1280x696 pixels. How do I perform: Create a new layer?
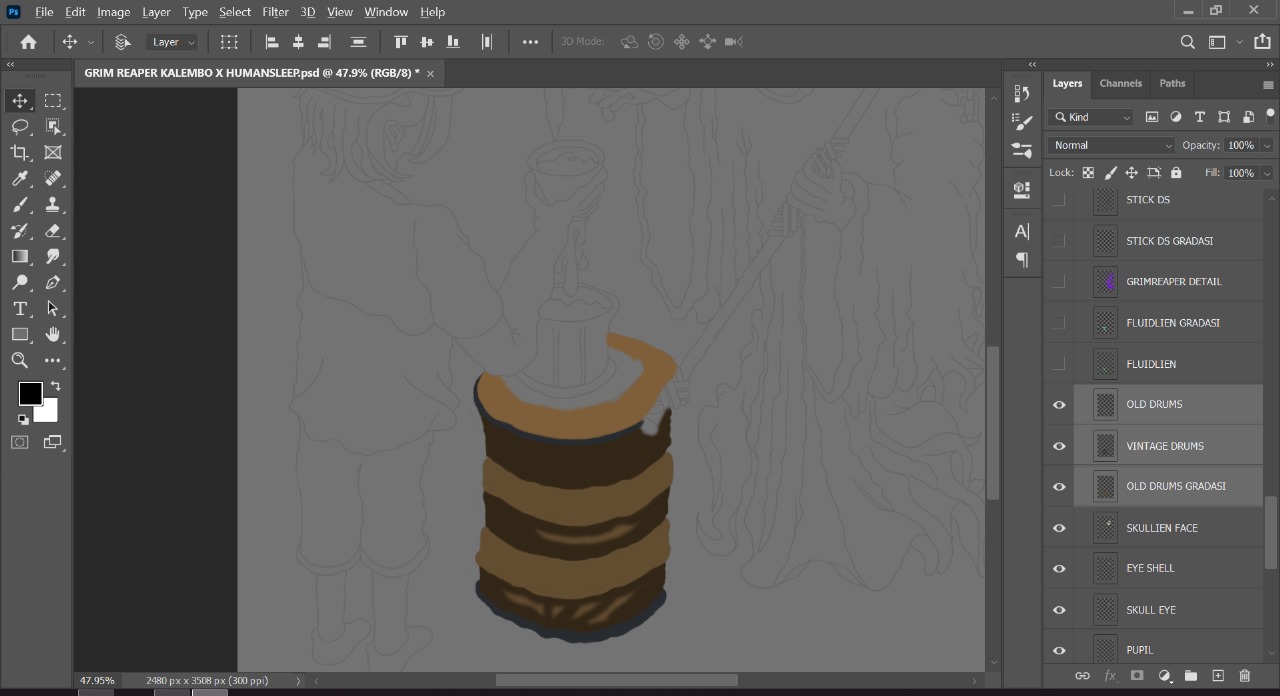coord(1218,676)
